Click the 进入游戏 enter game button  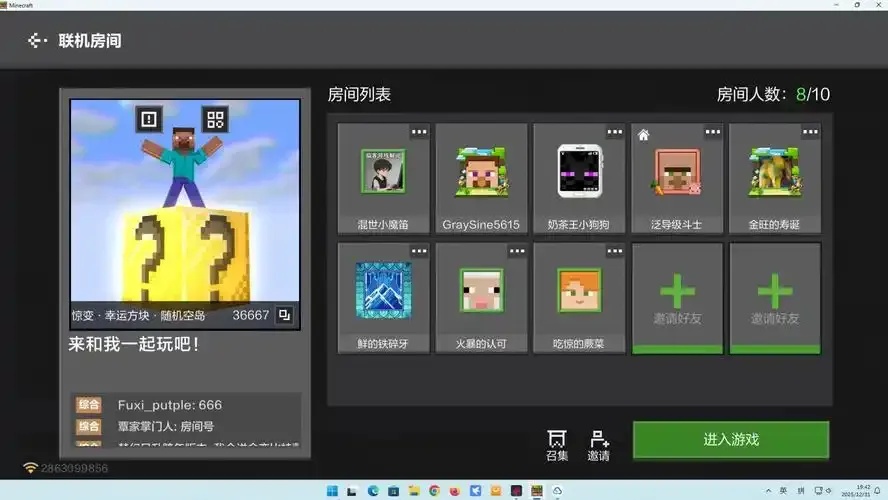(731, 439)
